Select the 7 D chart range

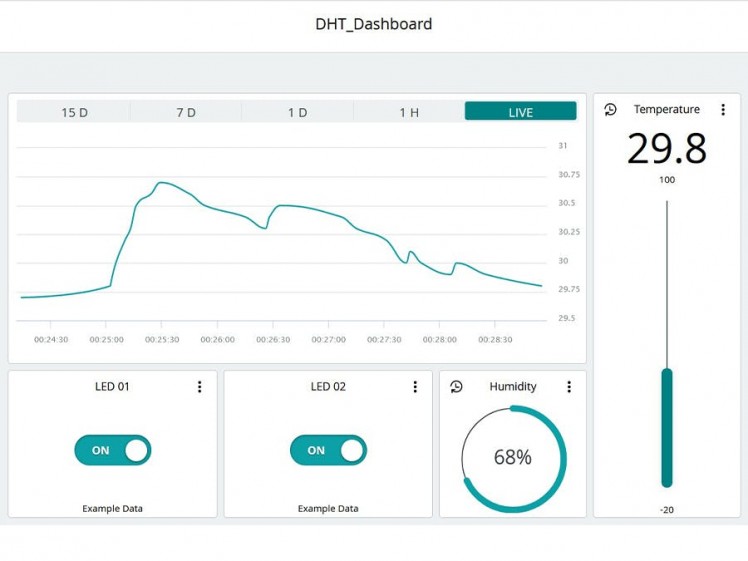186,112
